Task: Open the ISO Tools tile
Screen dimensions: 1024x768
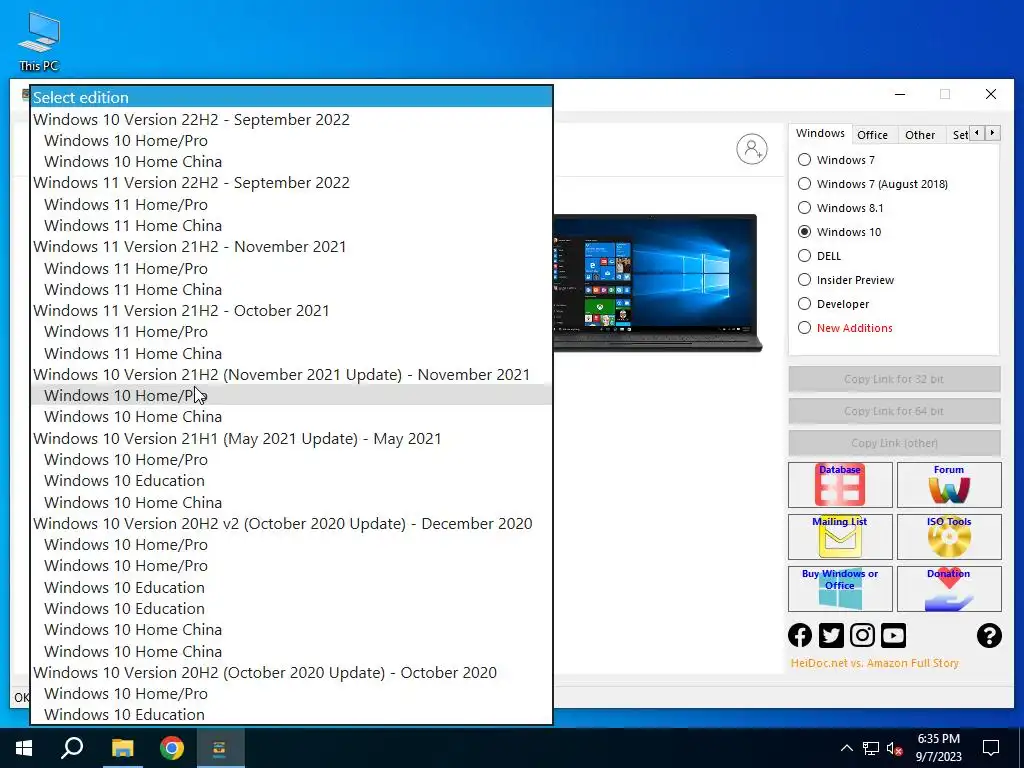Action: point(949,537)
